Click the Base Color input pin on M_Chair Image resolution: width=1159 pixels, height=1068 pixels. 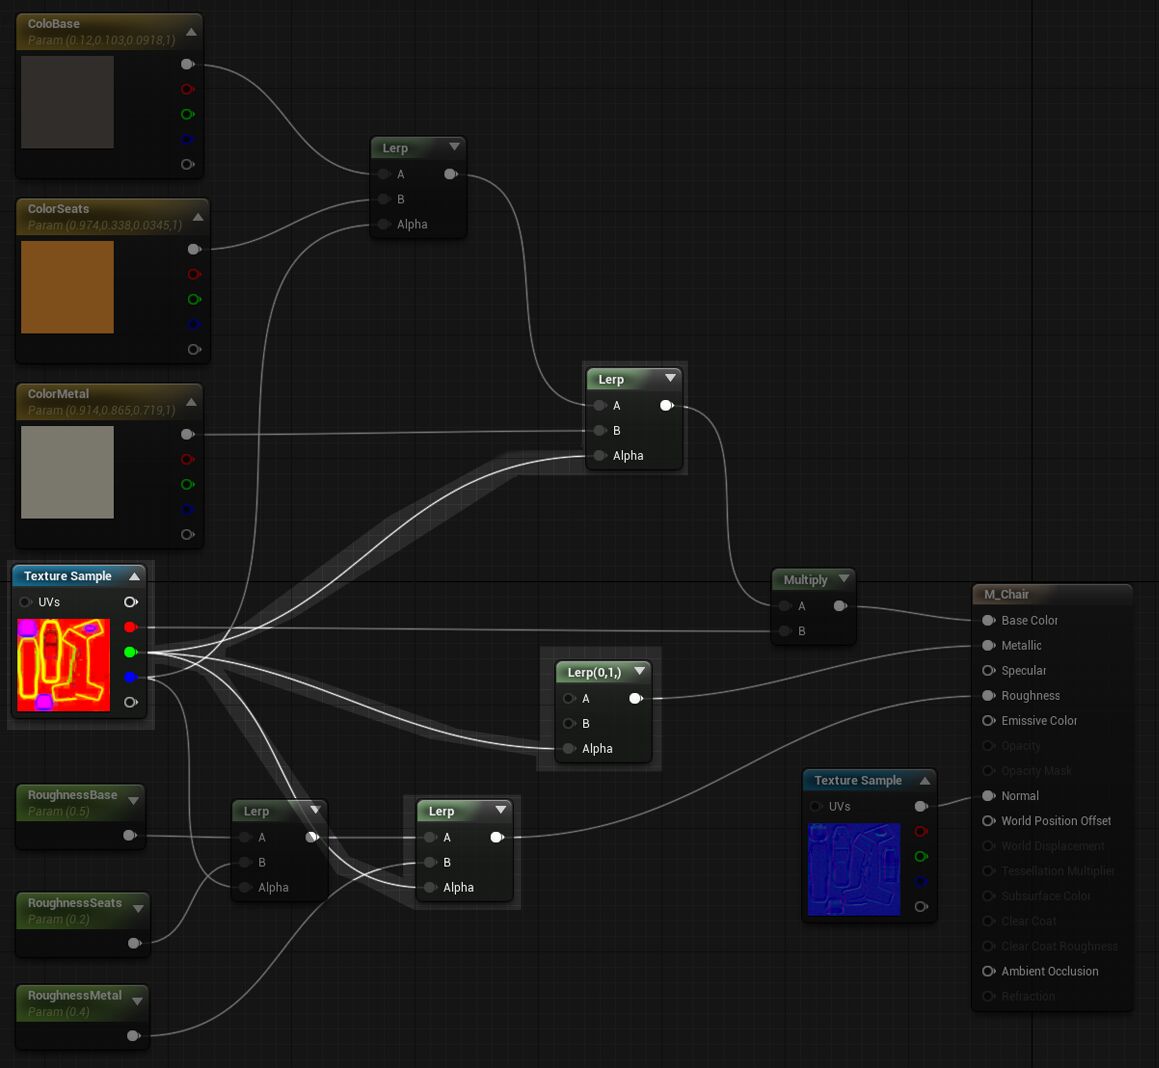point(989,620)
